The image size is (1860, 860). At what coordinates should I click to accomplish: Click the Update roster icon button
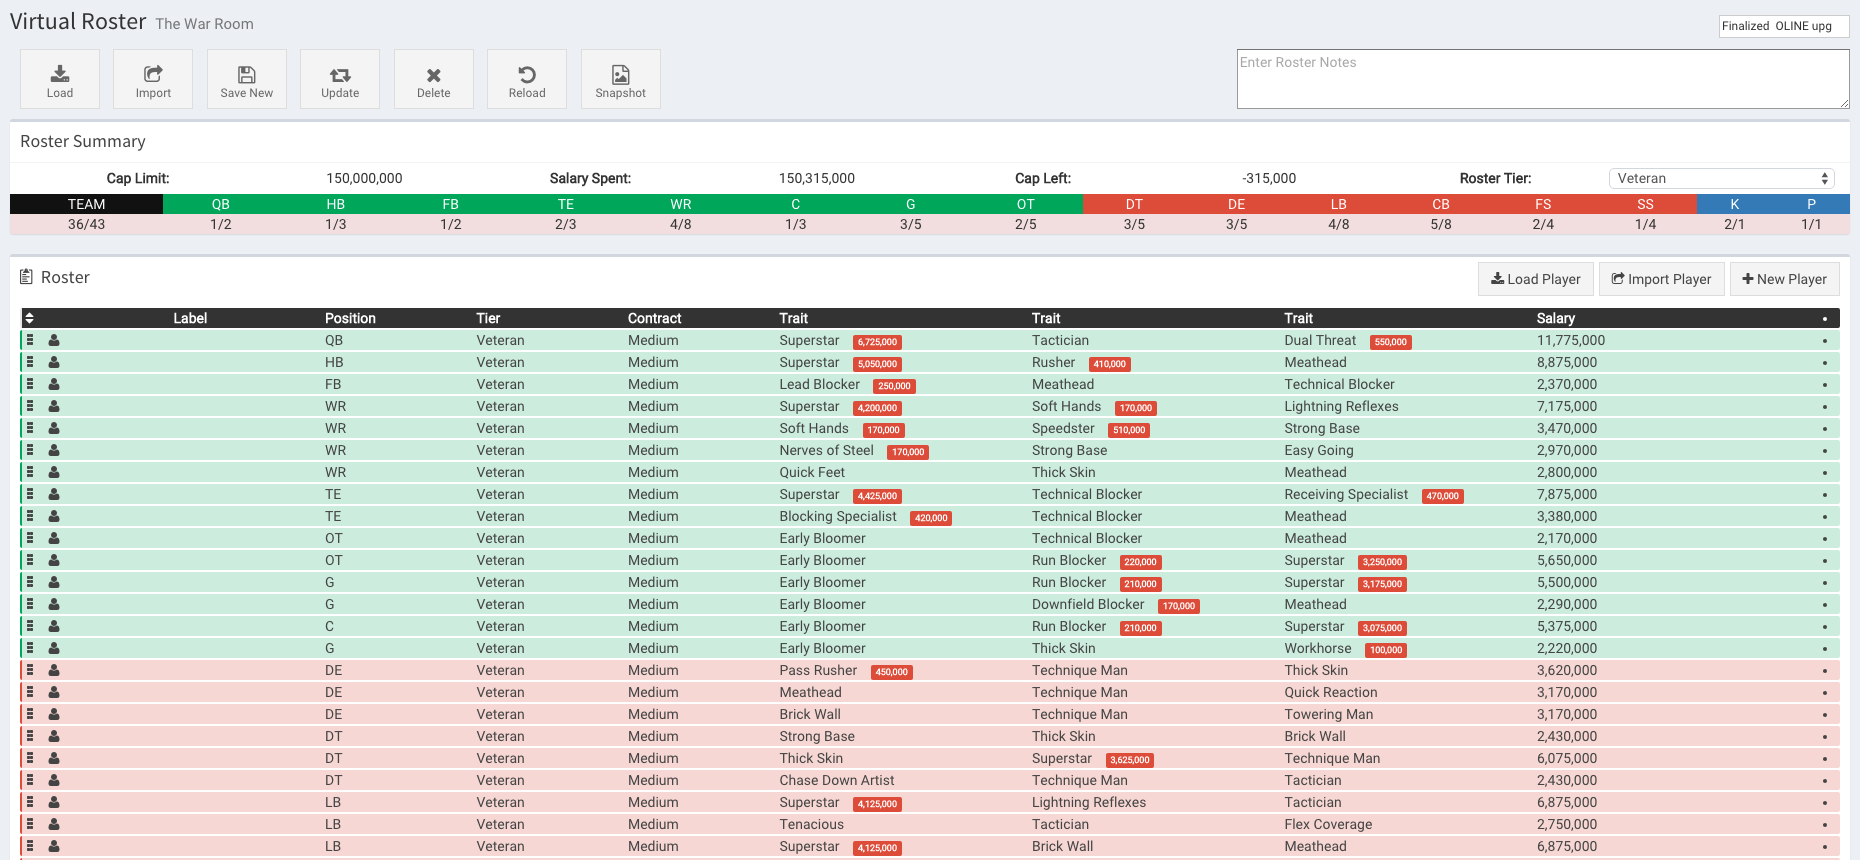pyautogui.click(x=340, y=79)
